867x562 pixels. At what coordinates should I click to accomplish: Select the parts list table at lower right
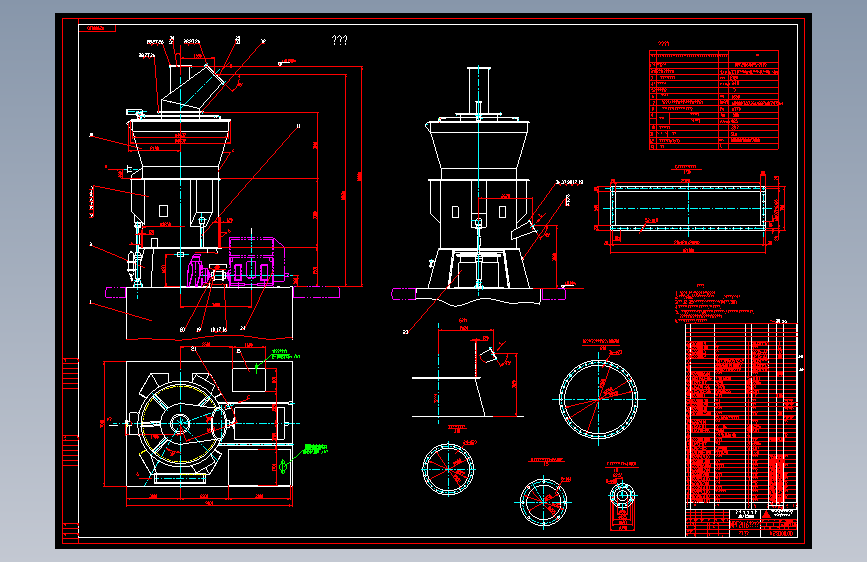[741, 414]
